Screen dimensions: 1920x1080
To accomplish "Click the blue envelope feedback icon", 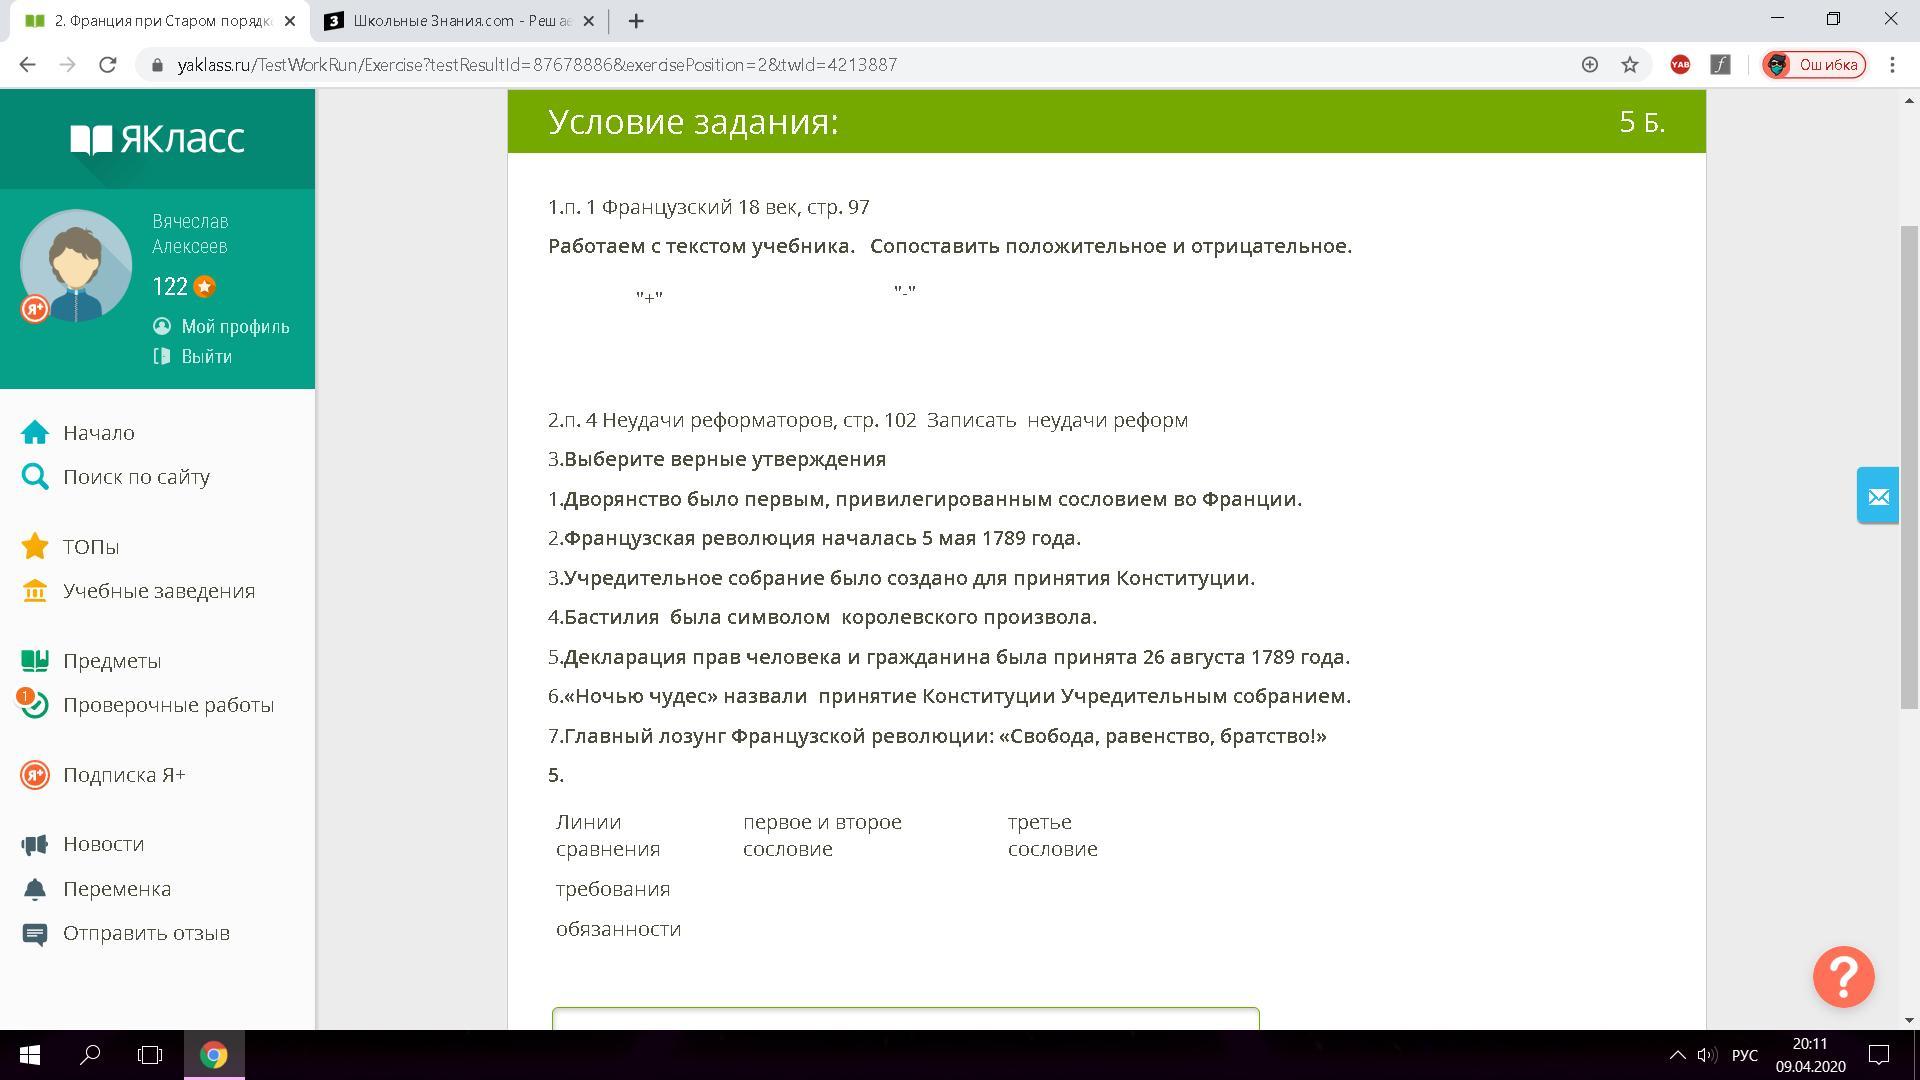I will [1878, 496].
